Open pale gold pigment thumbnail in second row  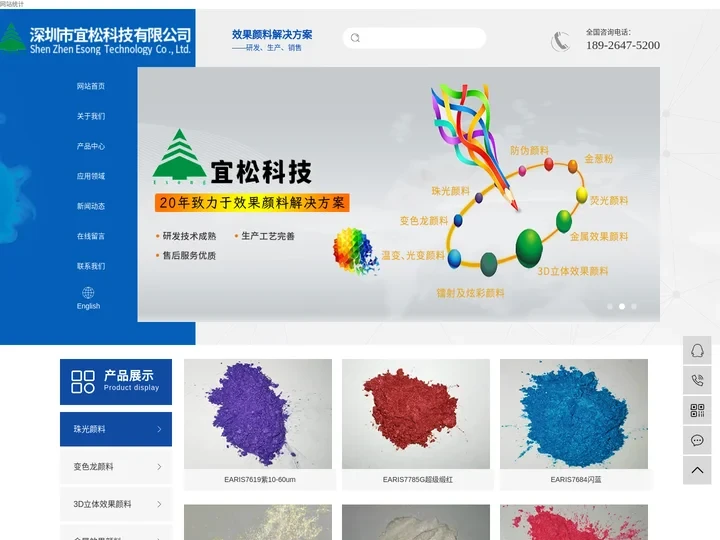point(258,523)
